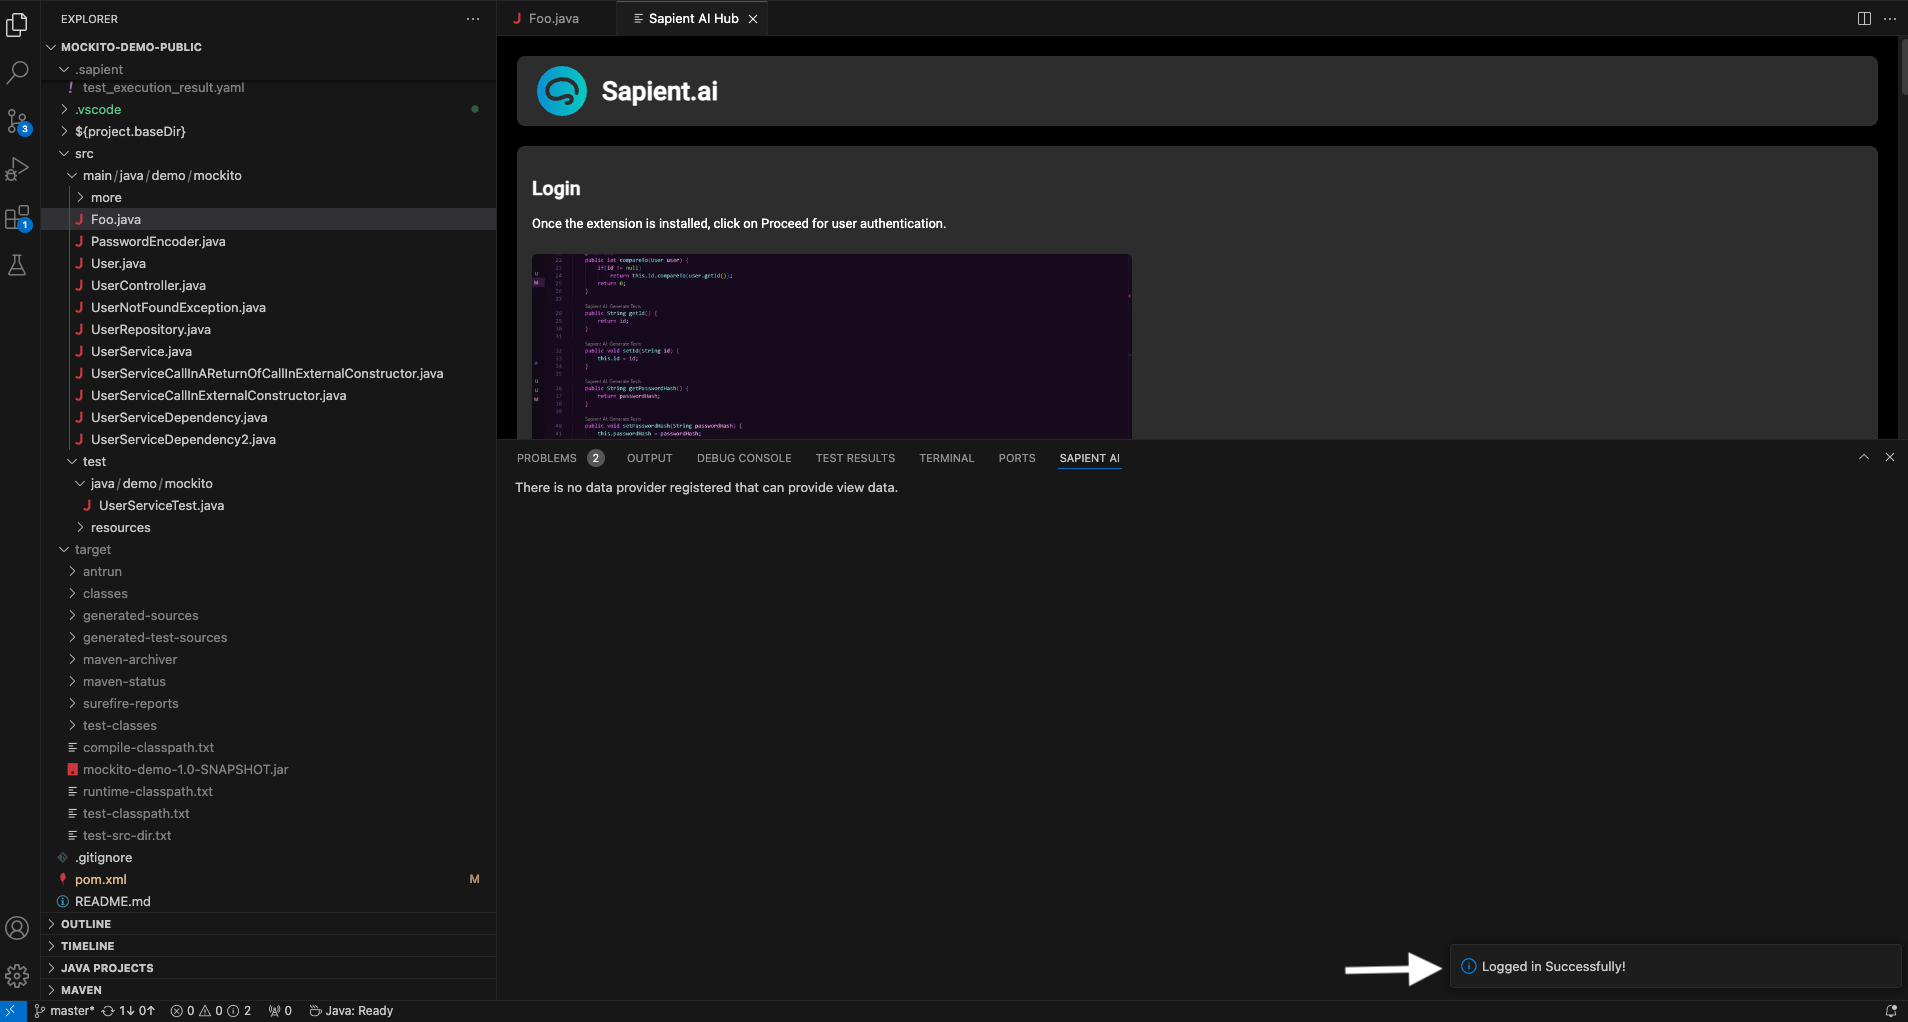
Task: Open mockito-demo-1.0-SNAPSHOT.jar file
Action: pos(268,769)
